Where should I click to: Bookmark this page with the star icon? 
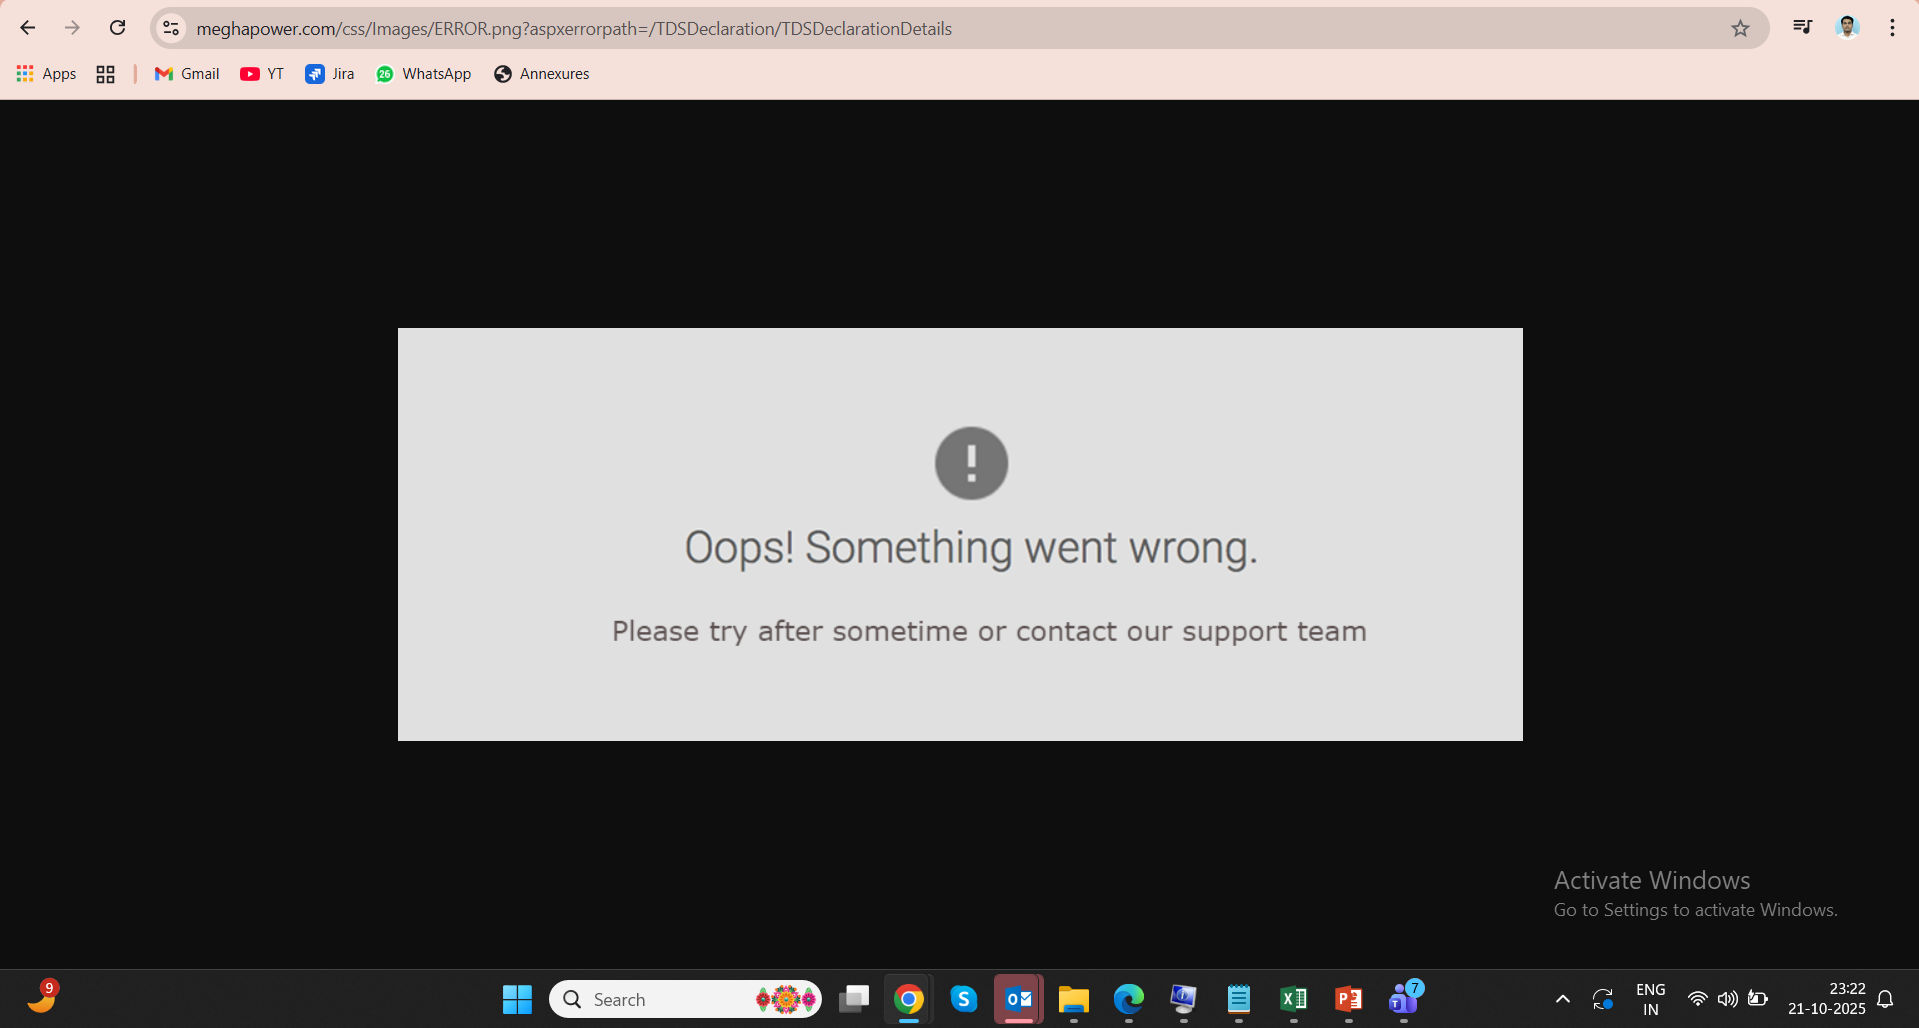coord(1740,28)
